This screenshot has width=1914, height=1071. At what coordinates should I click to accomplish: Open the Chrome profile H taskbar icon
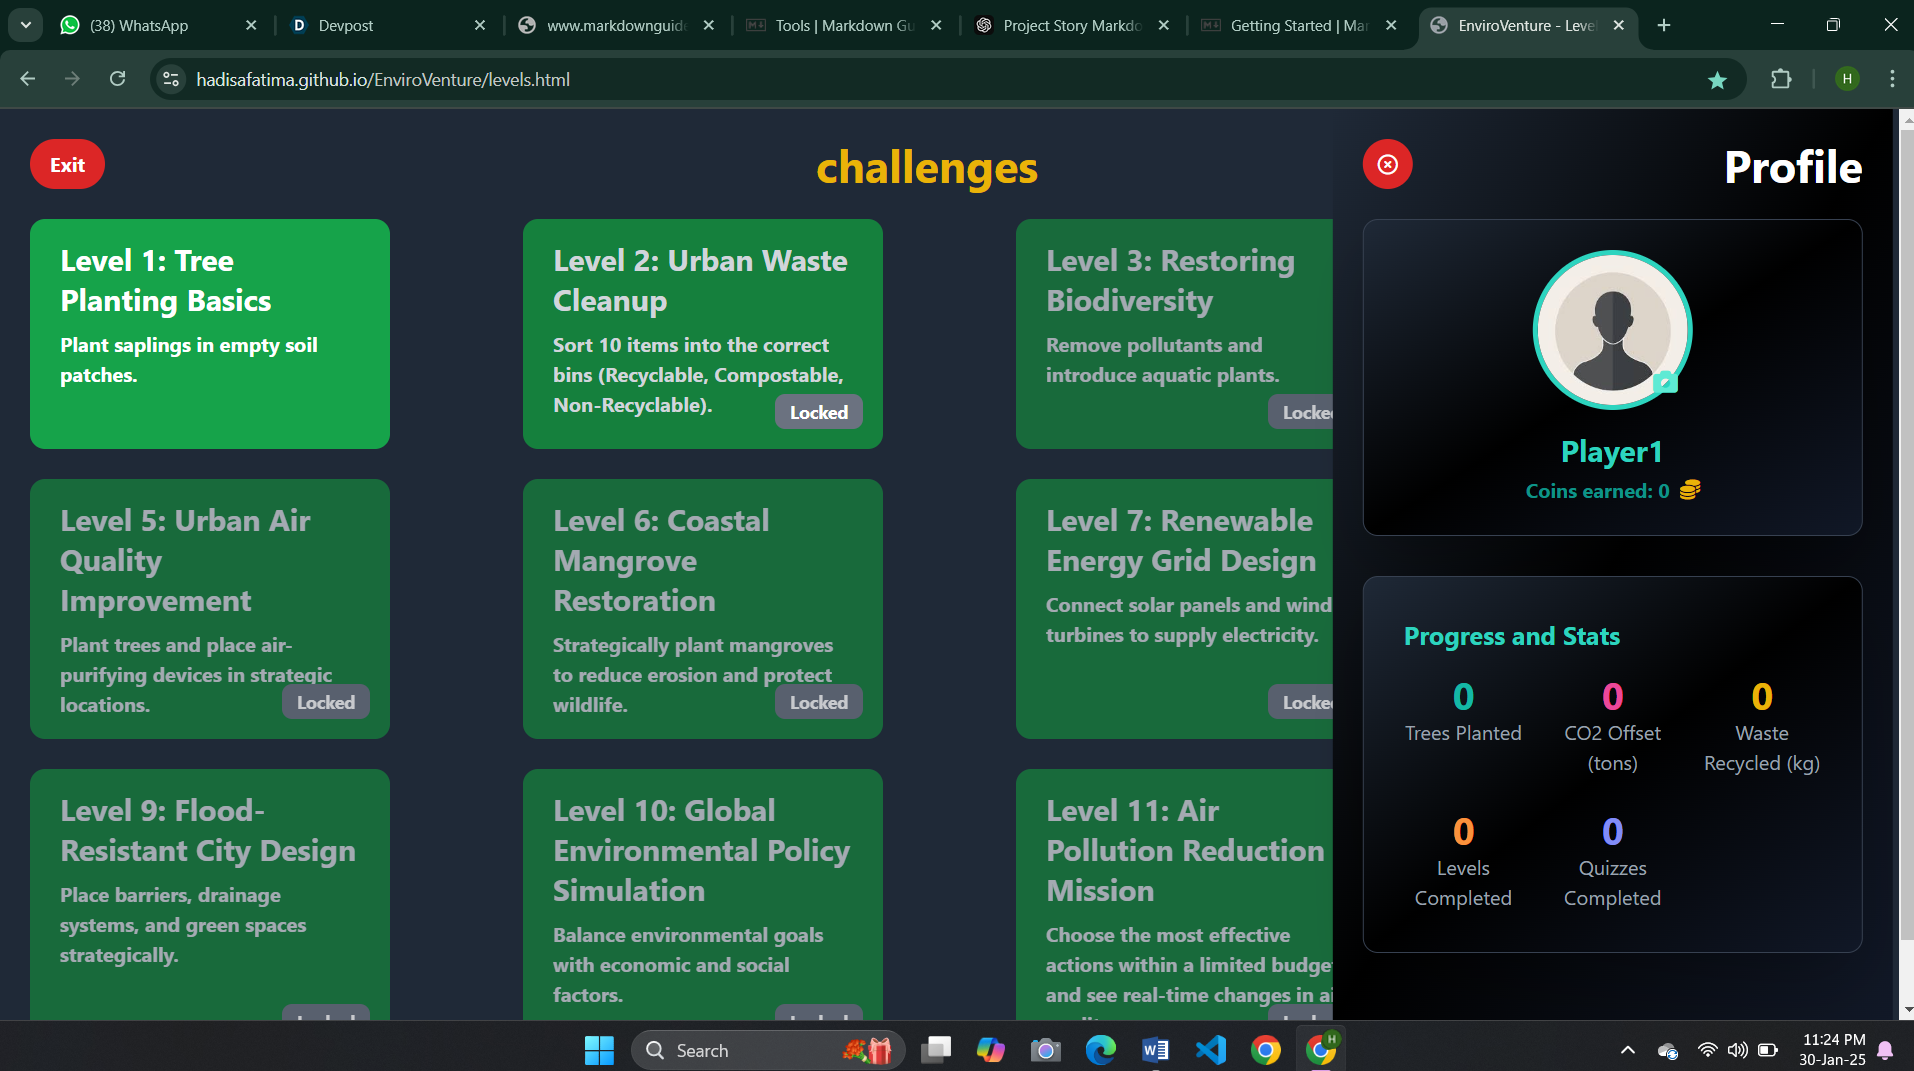tap(1321, 1049)
